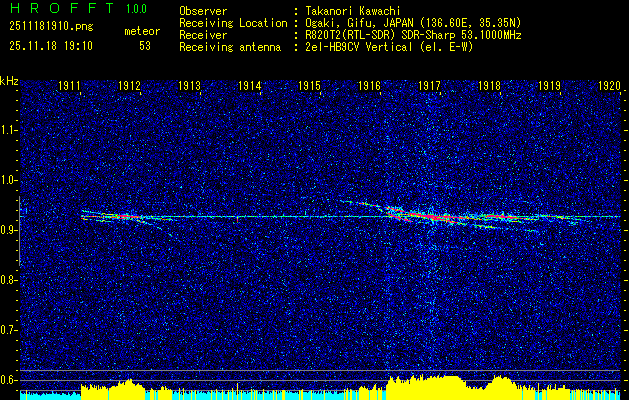Viewport: 629px width, 400px height.
Task: Click the timestamp 25.11.18 19:10
Action: [x=51, y=46]
